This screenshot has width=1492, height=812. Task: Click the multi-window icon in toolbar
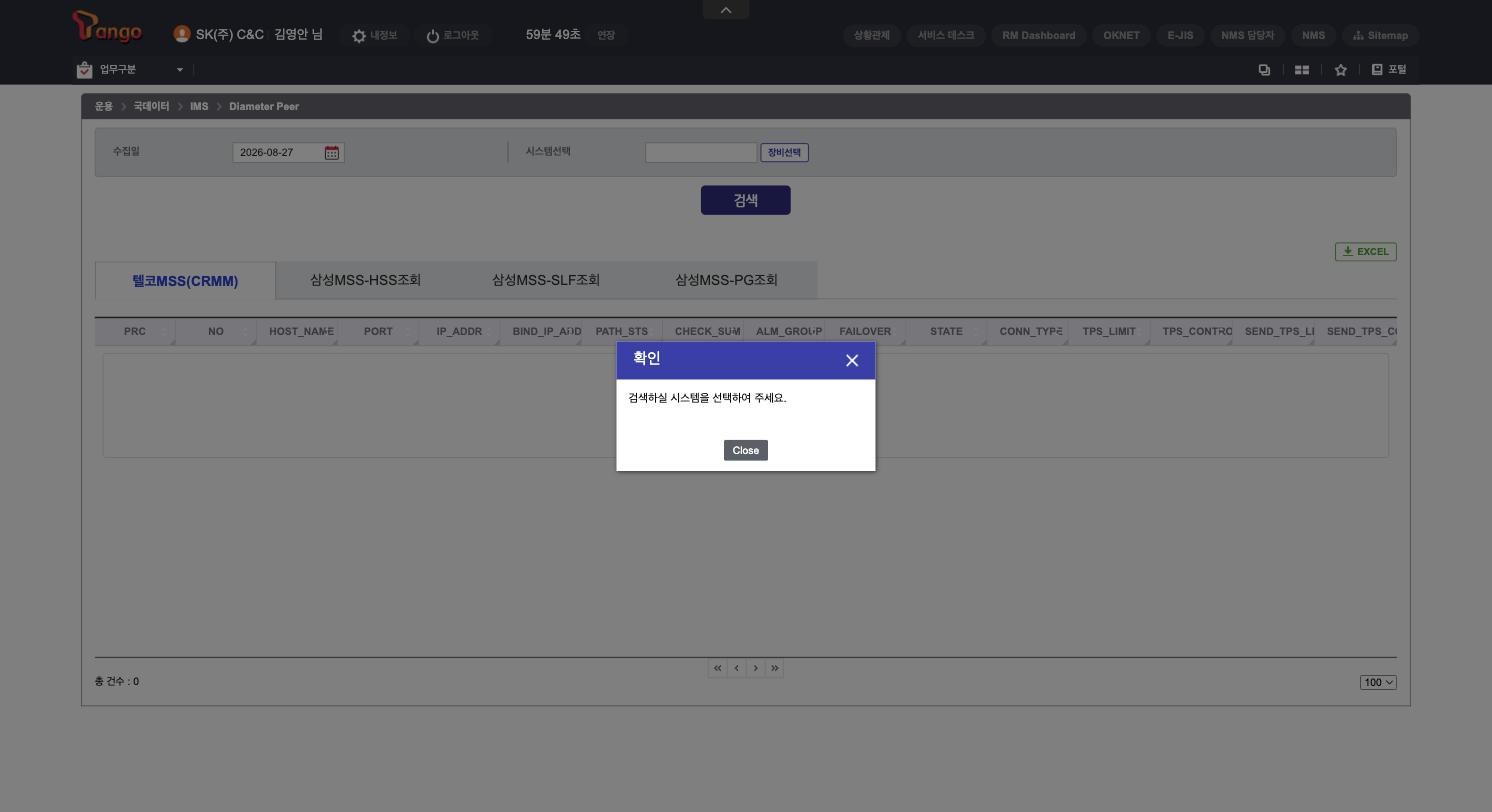point(1264,70)
